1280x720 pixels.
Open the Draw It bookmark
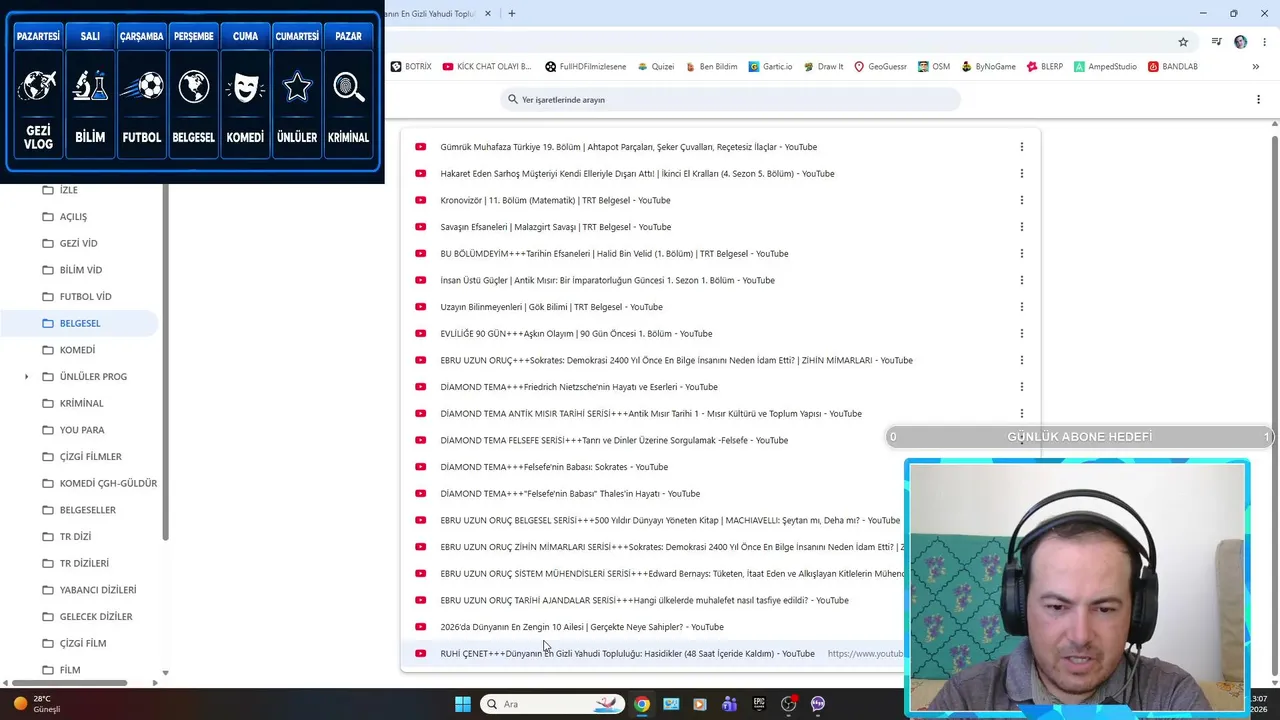823,67
